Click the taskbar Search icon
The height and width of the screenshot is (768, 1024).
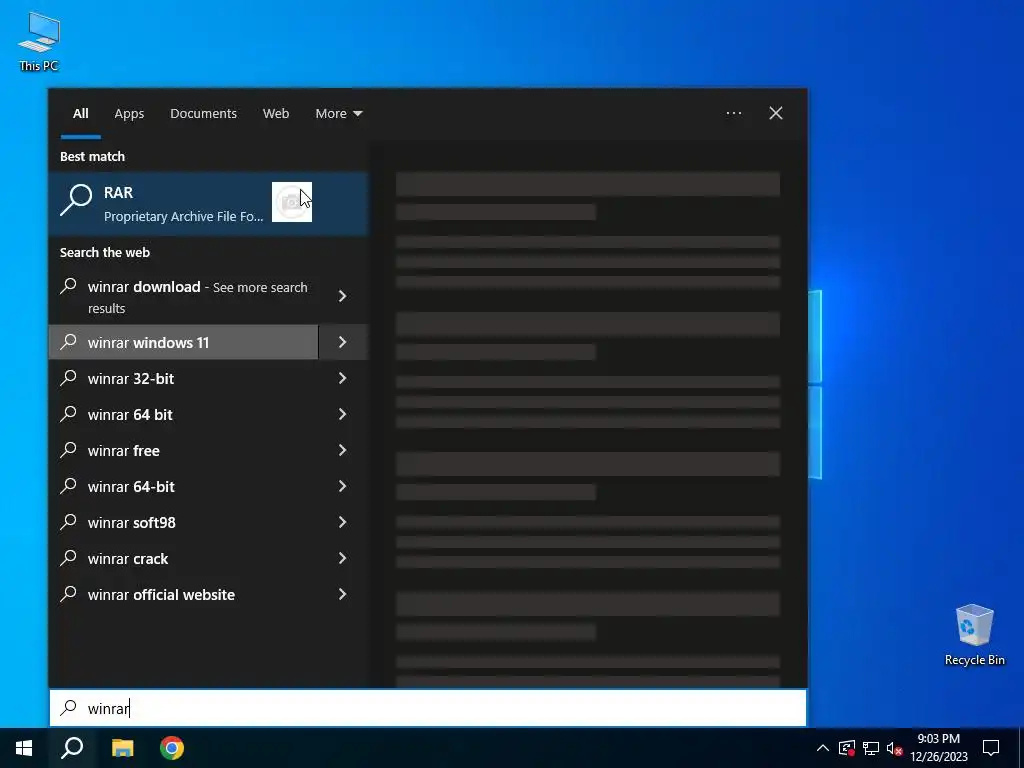[72, 748]
